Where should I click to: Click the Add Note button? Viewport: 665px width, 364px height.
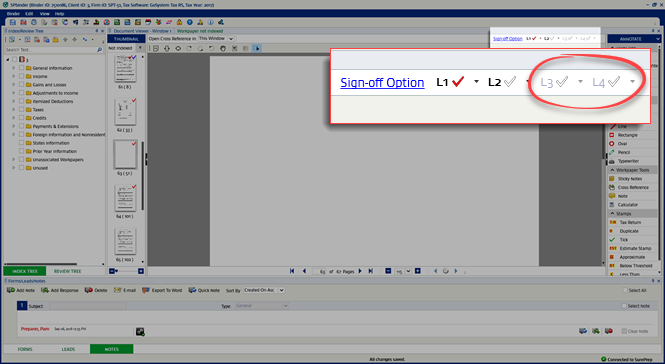click(x=21, y=290)
